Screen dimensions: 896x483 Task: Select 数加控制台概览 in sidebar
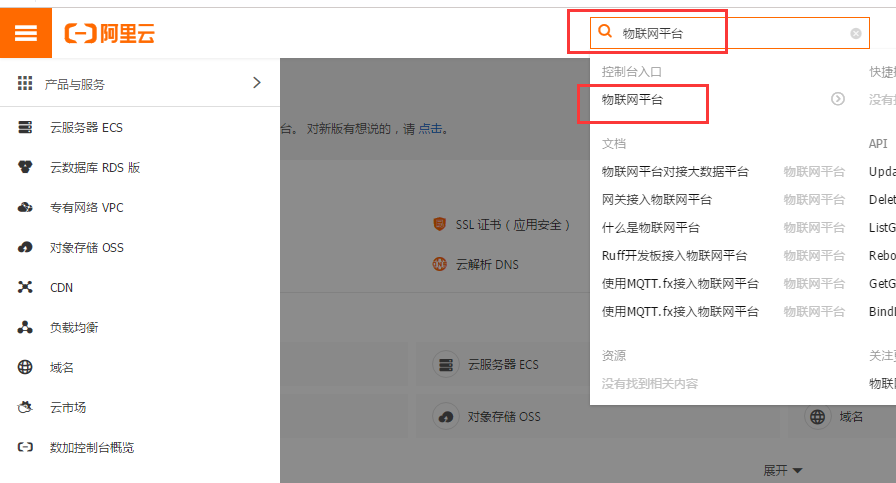click(92, 448)
